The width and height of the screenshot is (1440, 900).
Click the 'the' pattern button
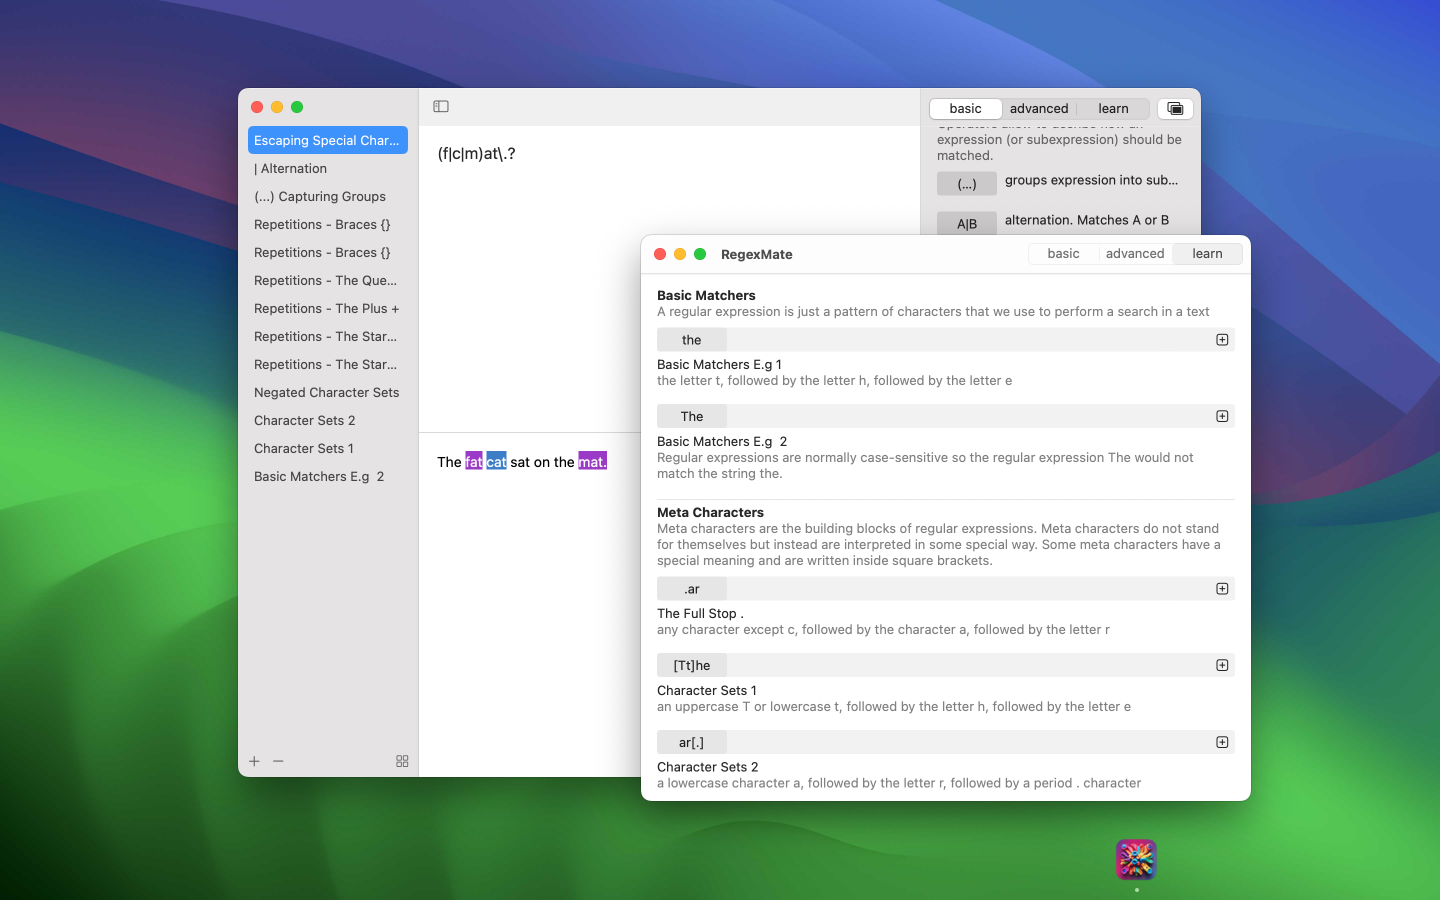tap(692, 340)
